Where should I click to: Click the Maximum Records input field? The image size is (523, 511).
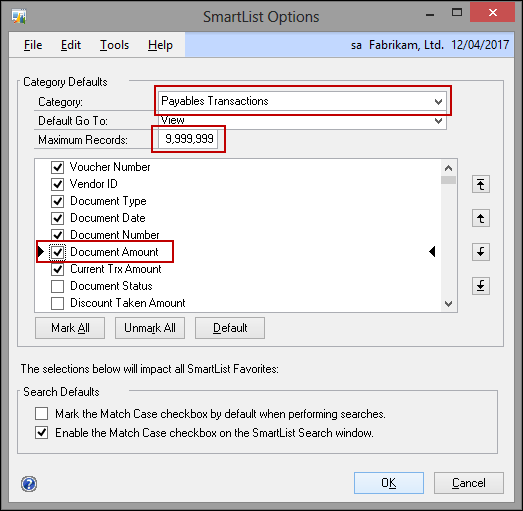point(188,139)
